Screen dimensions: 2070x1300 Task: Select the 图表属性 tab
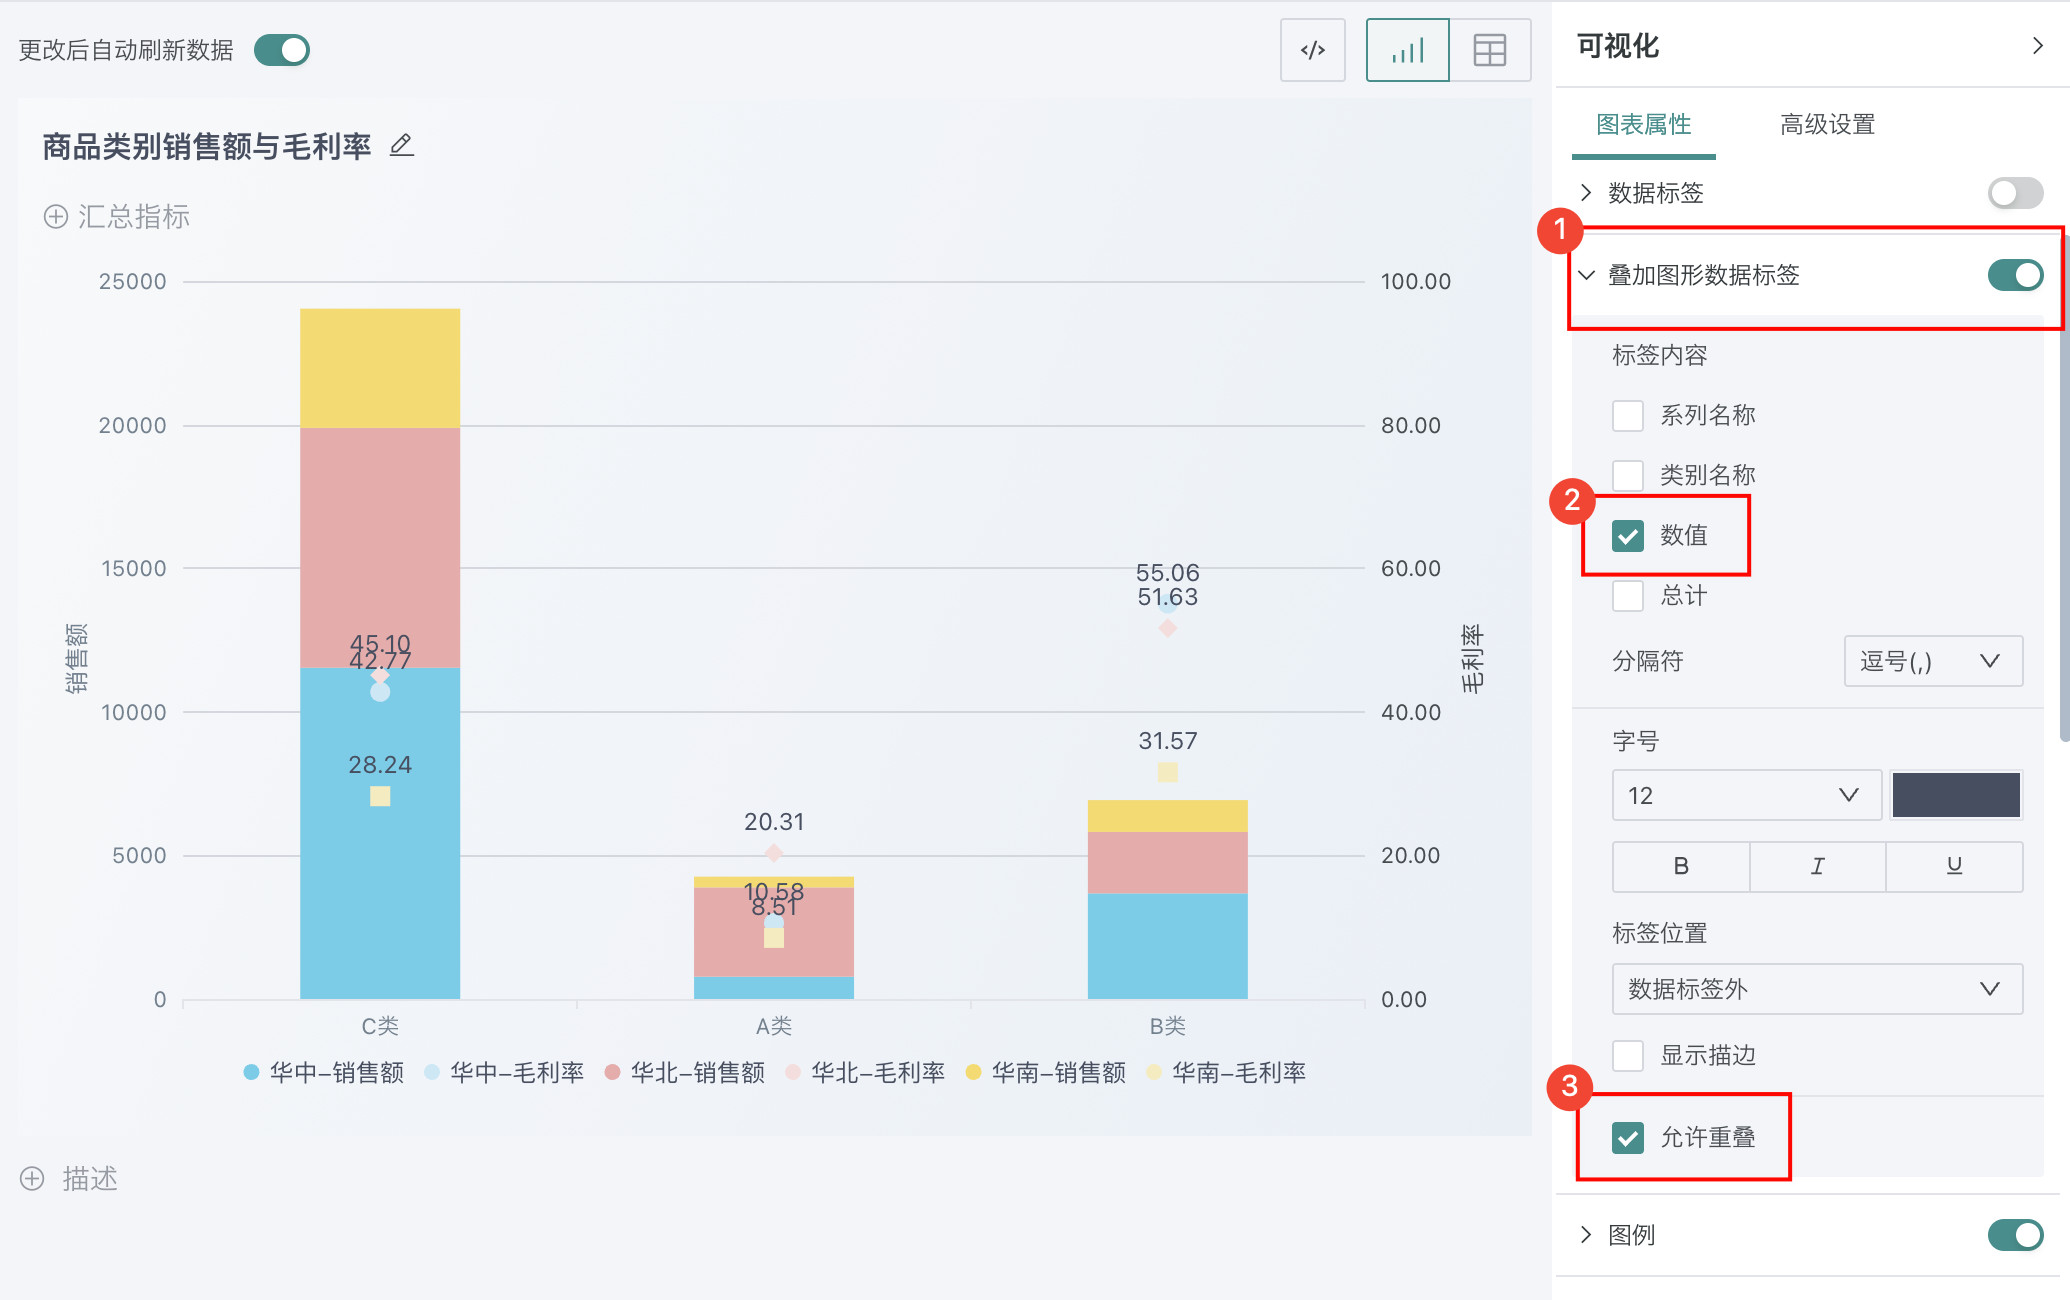pos(1643,125)
